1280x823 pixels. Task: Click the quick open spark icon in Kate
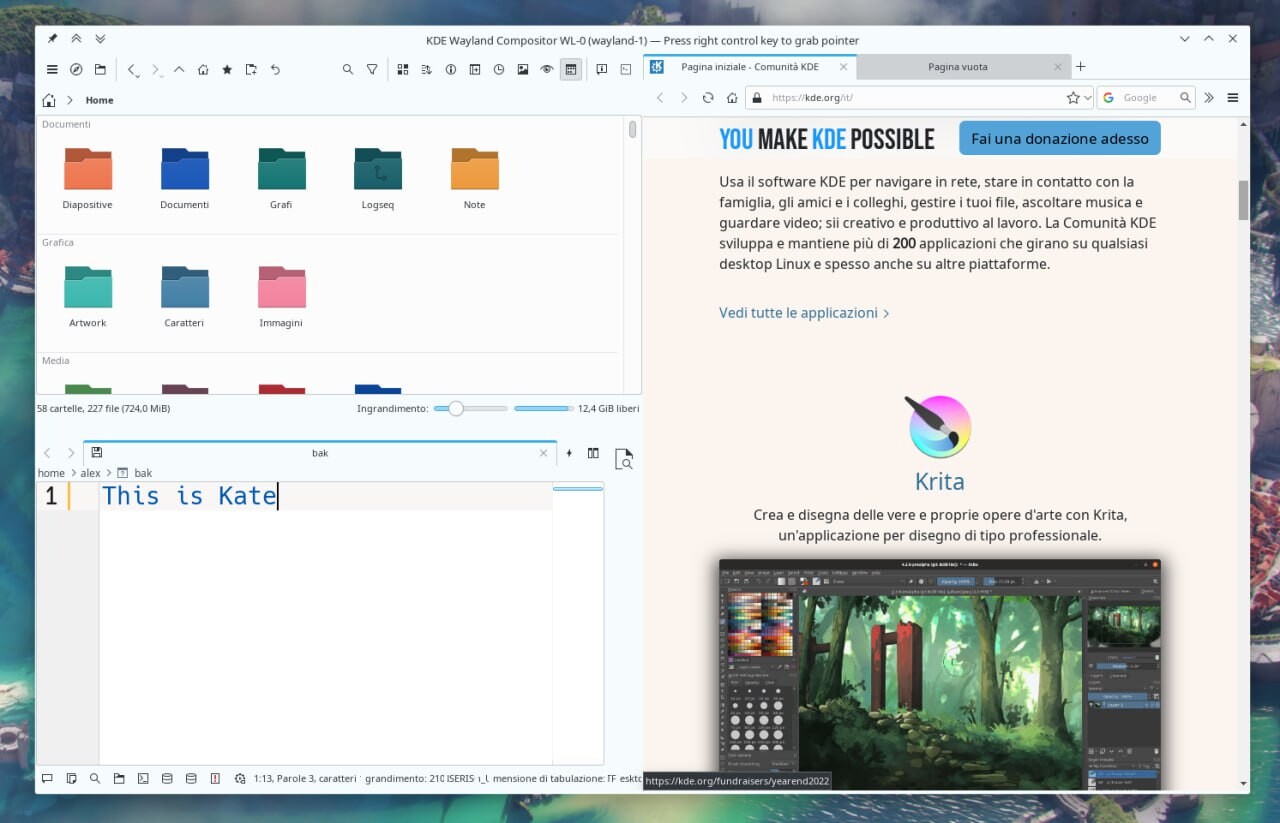click(x=569, y=453)
